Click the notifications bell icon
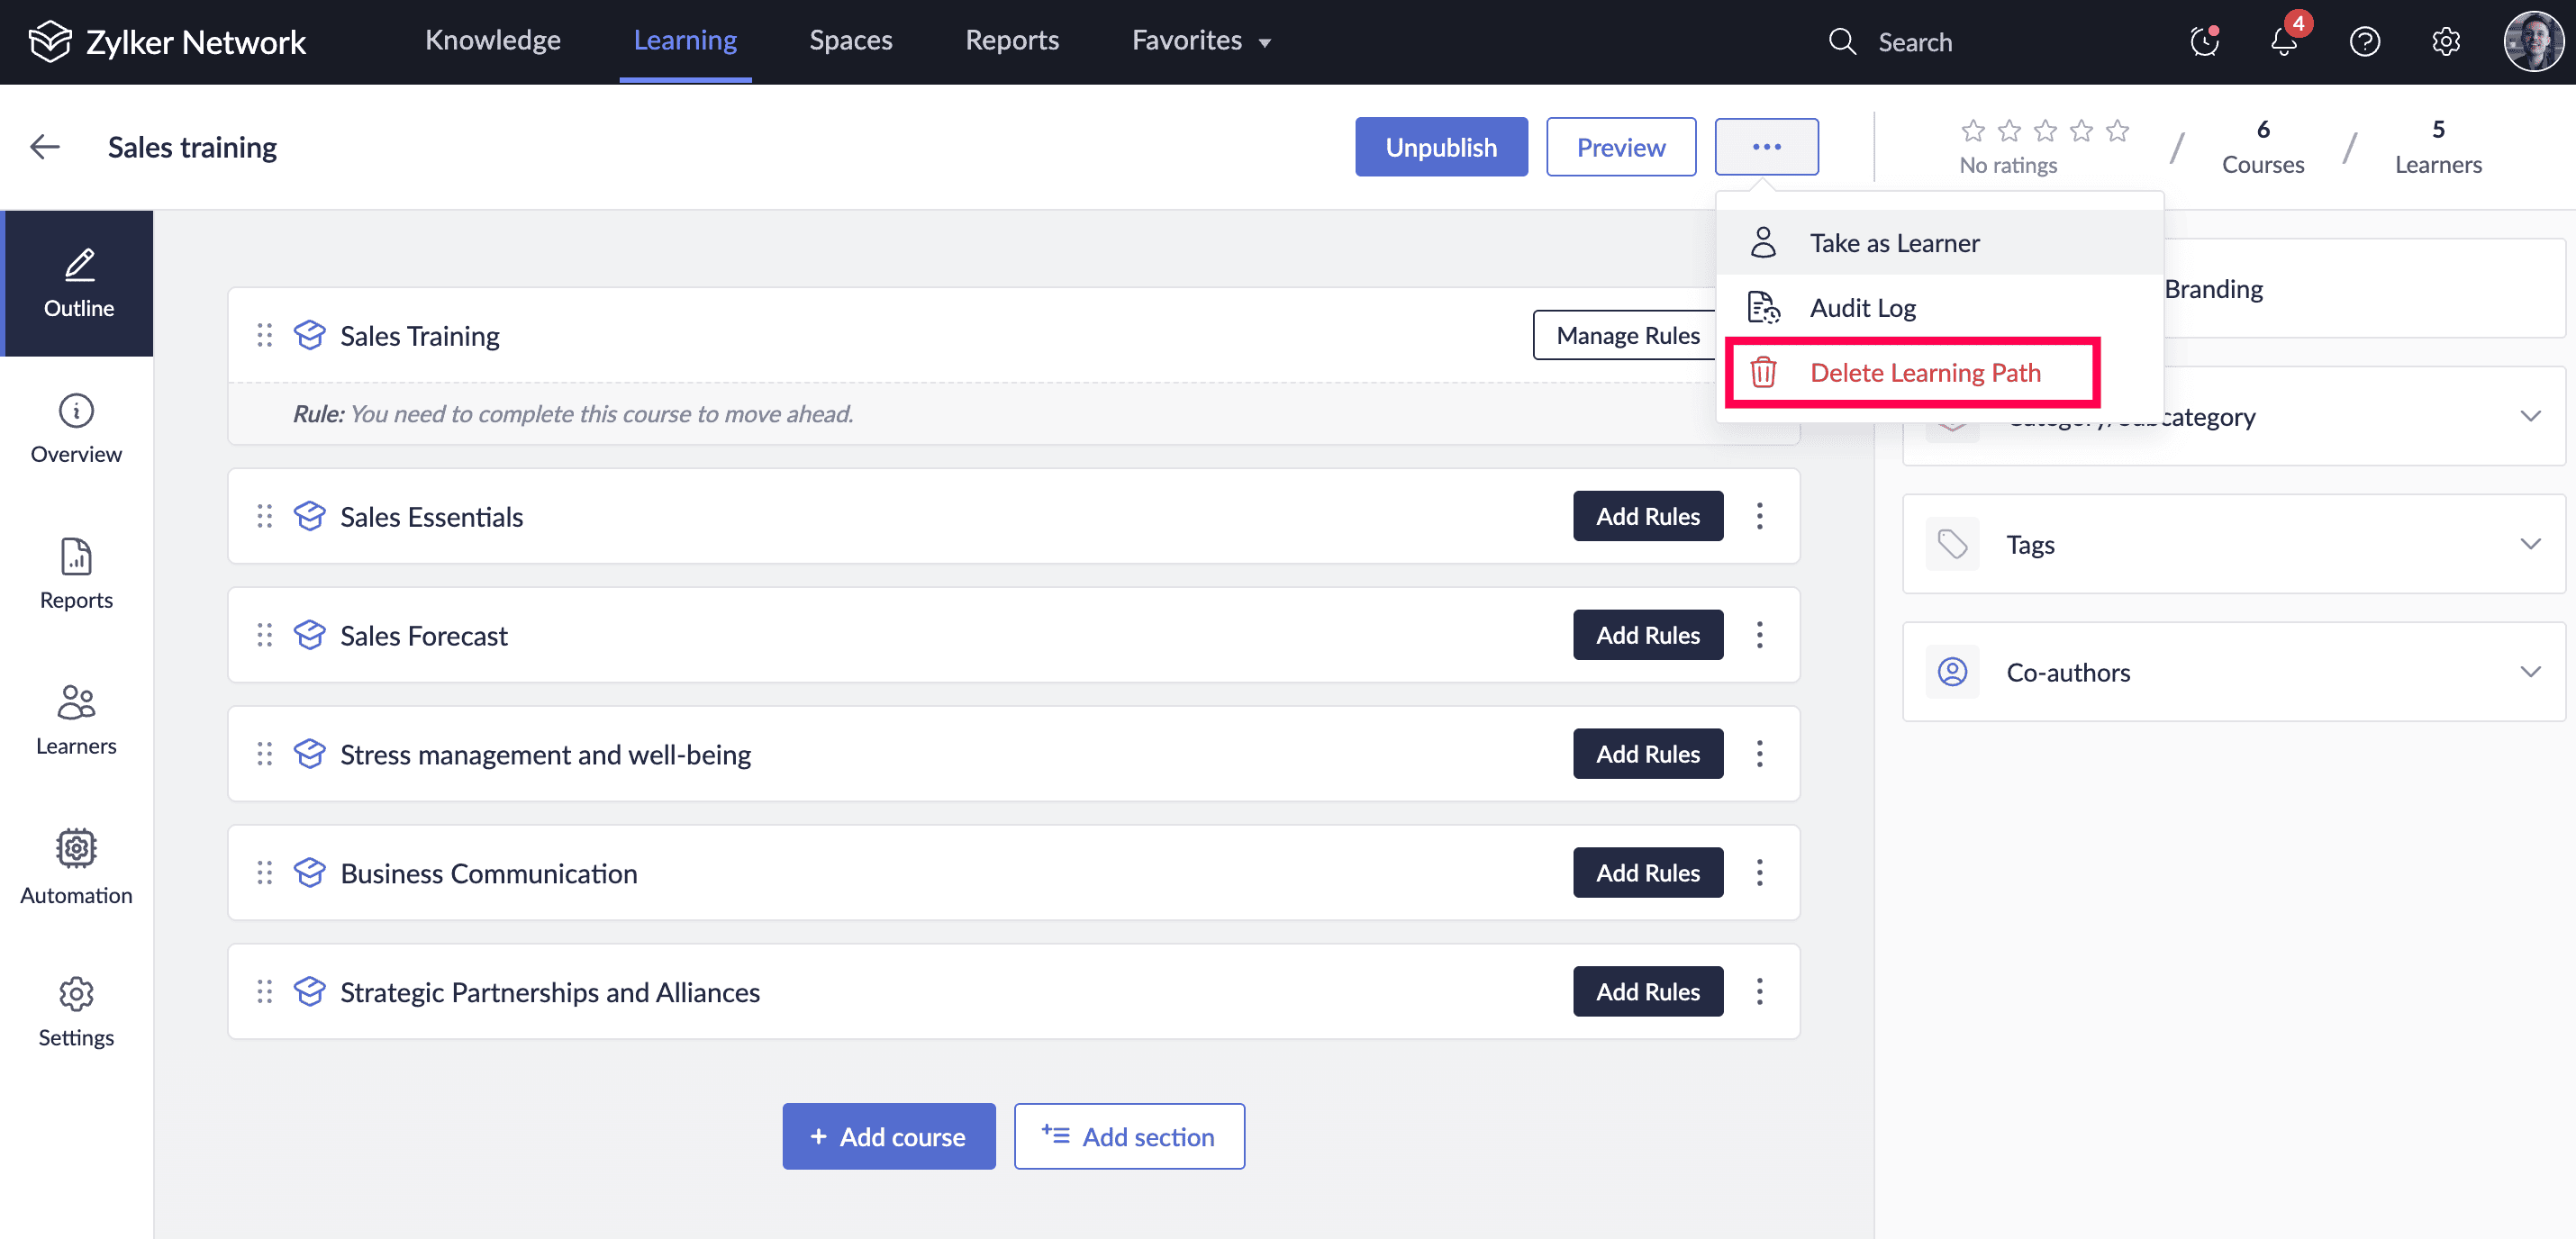Image resolution: width=2576 pixels, height=1239 pixels. (2283, 42)
